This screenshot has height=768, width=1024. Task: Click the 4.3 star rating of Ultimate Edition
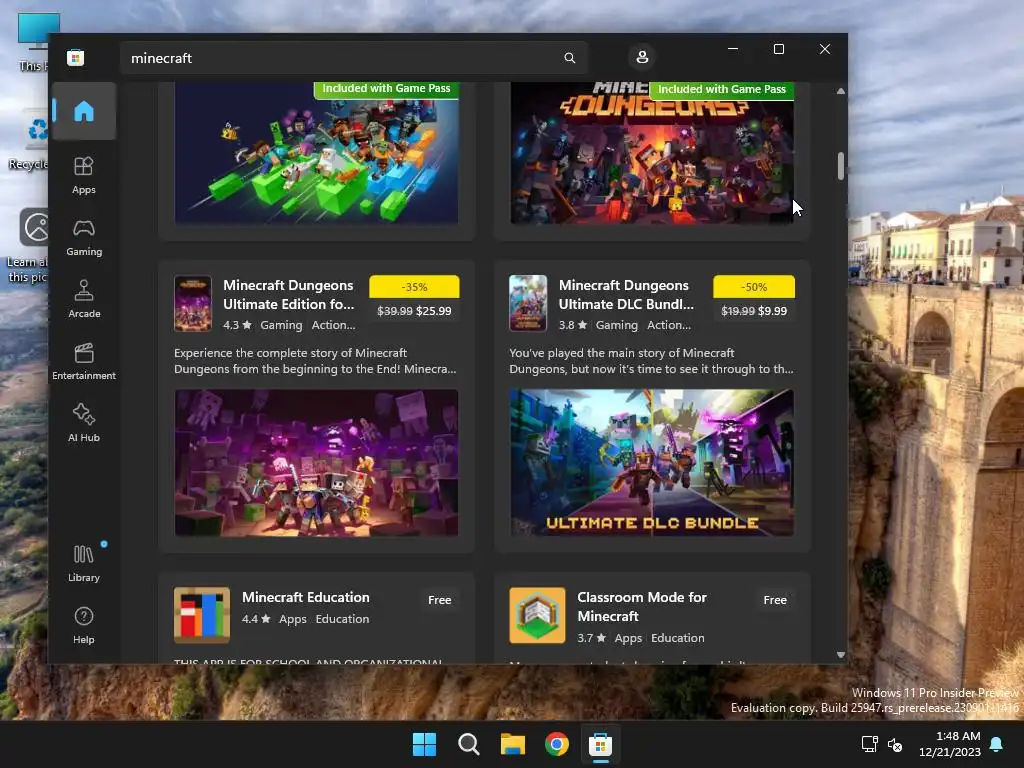237,325
